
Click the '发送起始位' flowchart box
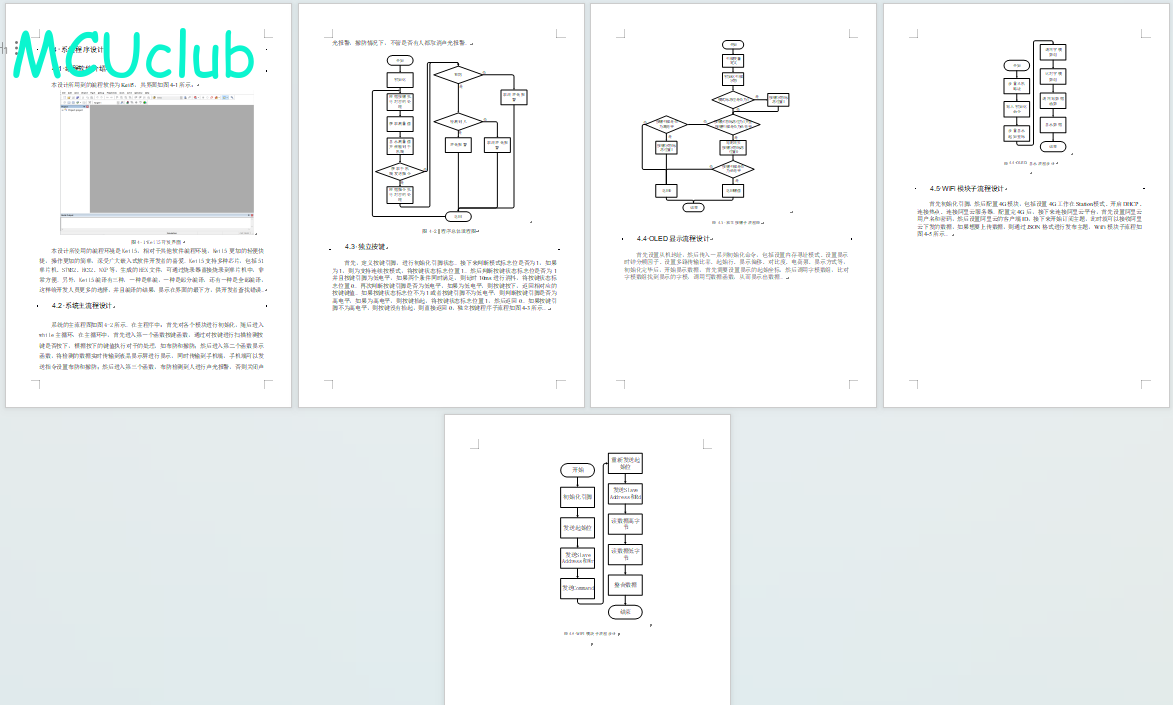[577, 526]
